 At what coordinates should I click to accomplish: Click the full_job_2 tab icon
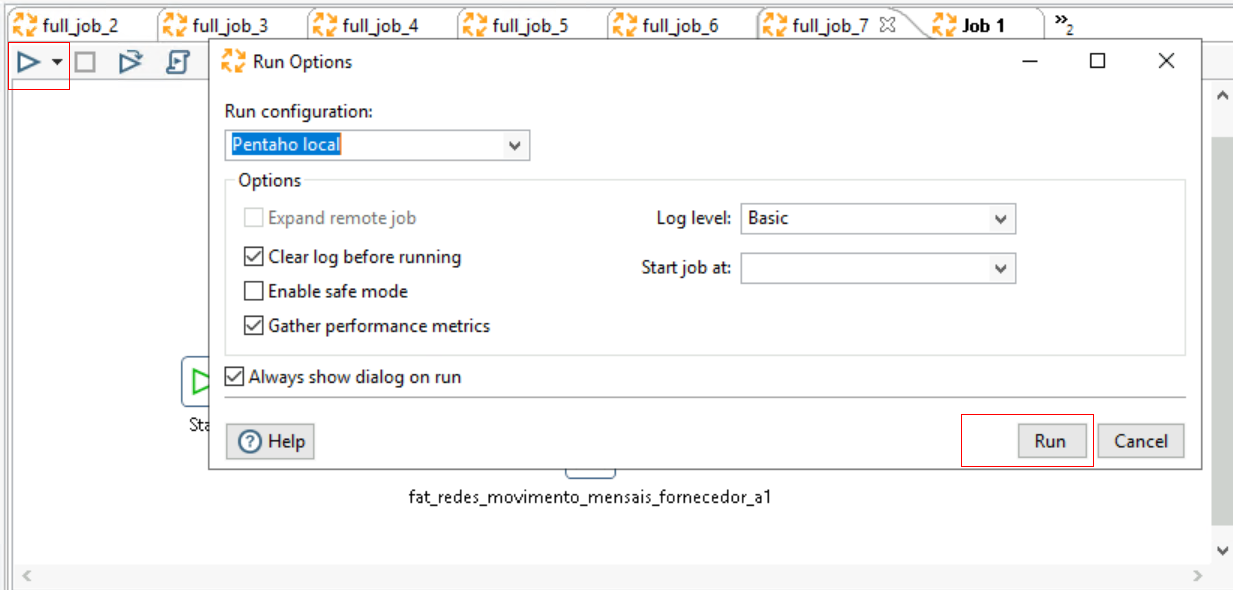[24, 25]
